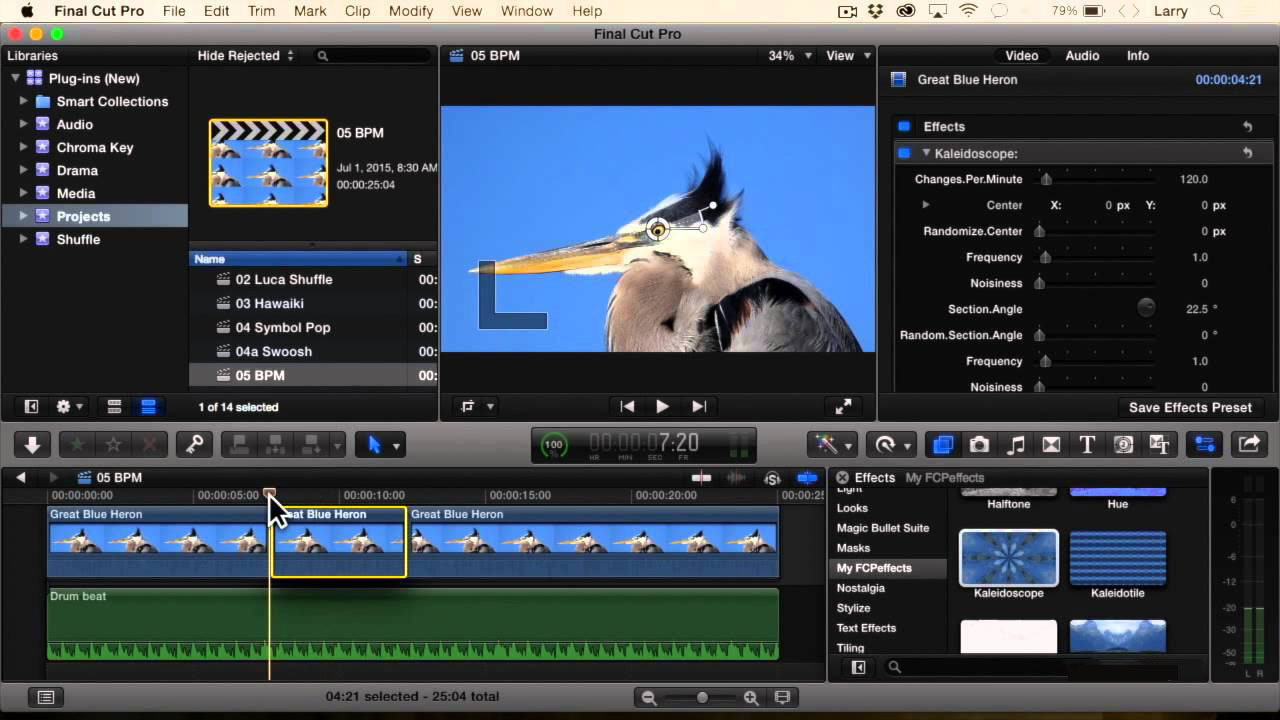Open the Mark menu
This screenshot has width=1280, height=720.
[310, 11]
